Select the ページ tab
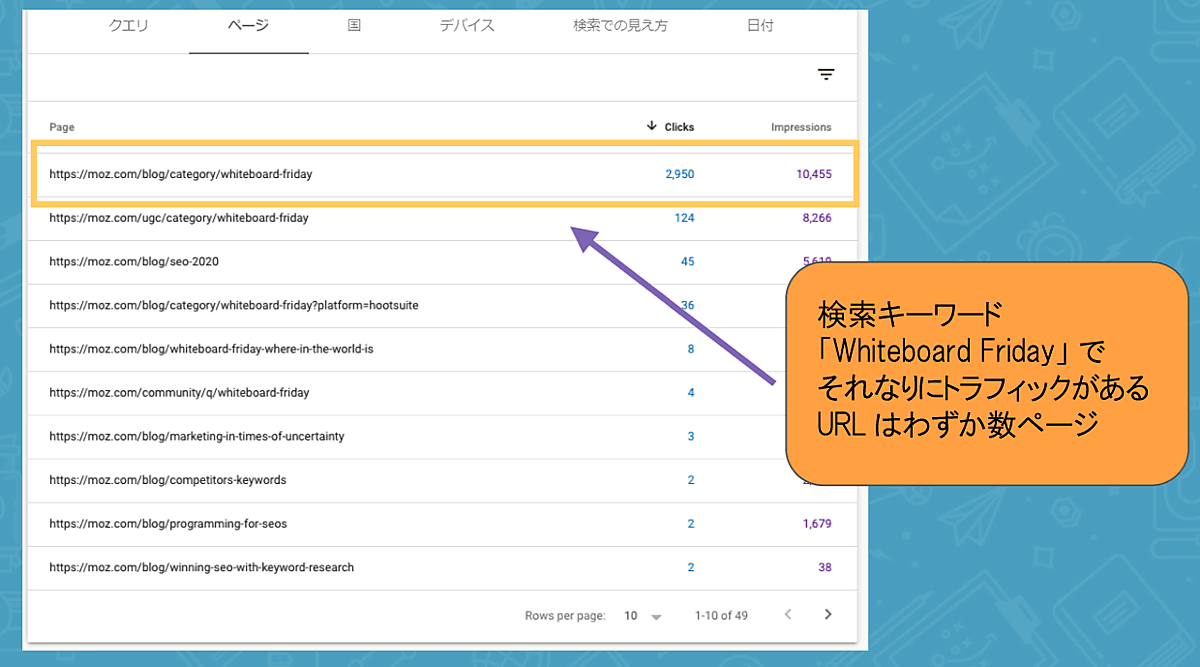This screenshot has width=1200, height=667. (248, 26)
